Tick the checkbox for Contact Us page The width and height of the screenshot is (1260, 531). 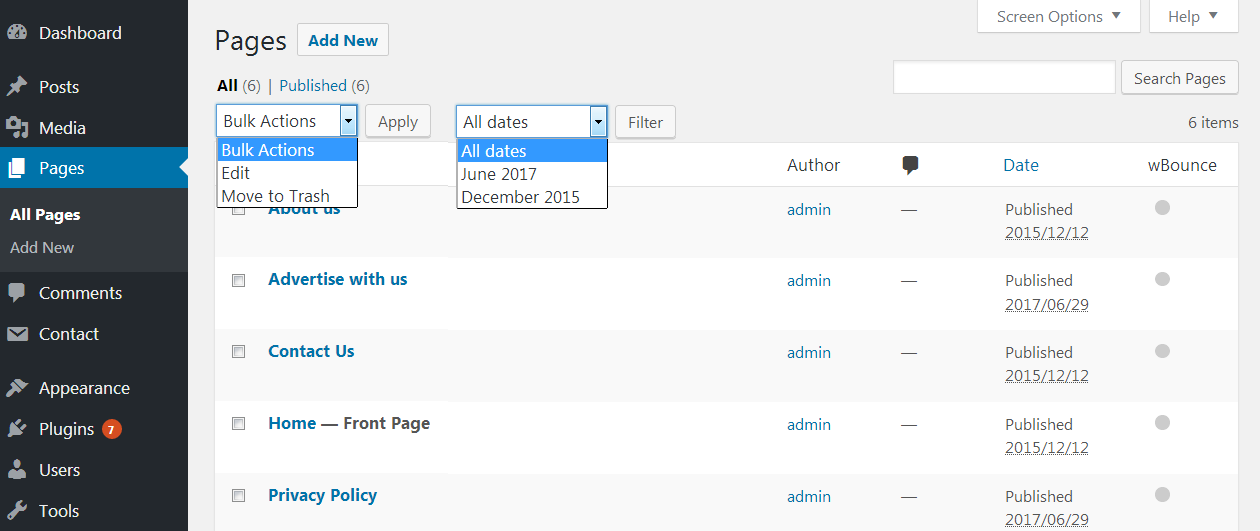pos(238,352)
